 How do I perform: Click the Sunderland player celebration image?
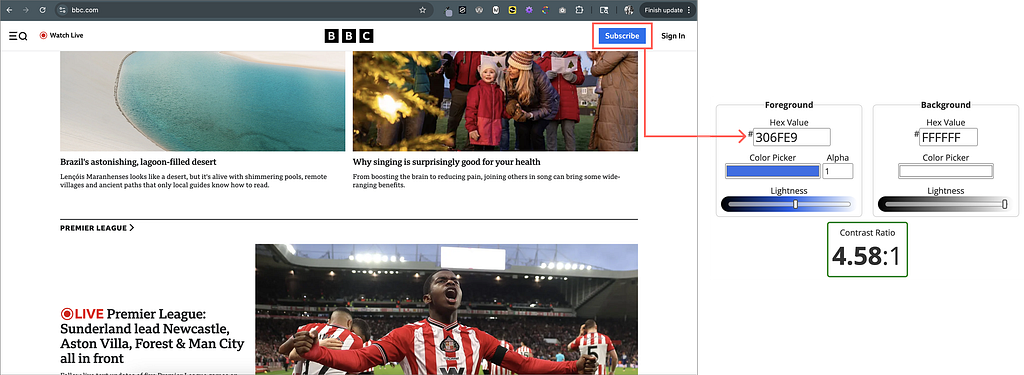446,309
